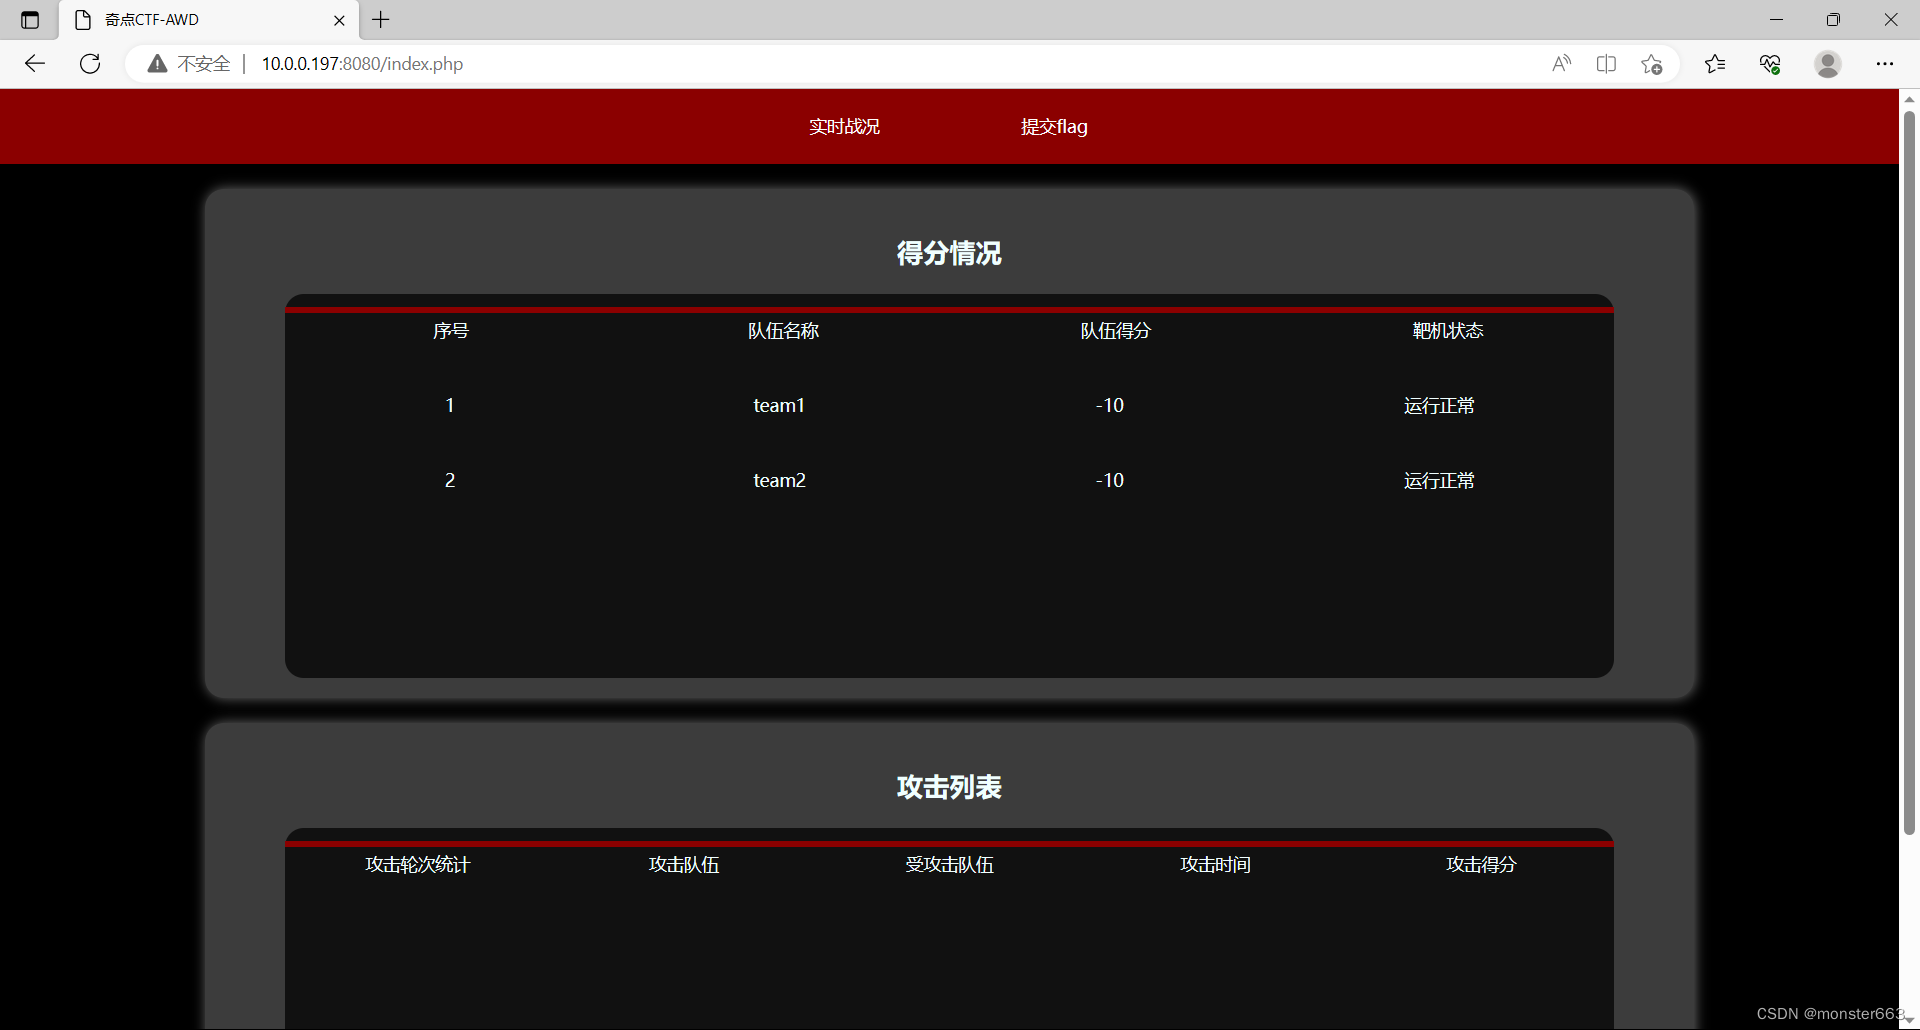Viewport: 1920px width, 1030px height.
Task: Open a new browser tab
Action: 381,19
